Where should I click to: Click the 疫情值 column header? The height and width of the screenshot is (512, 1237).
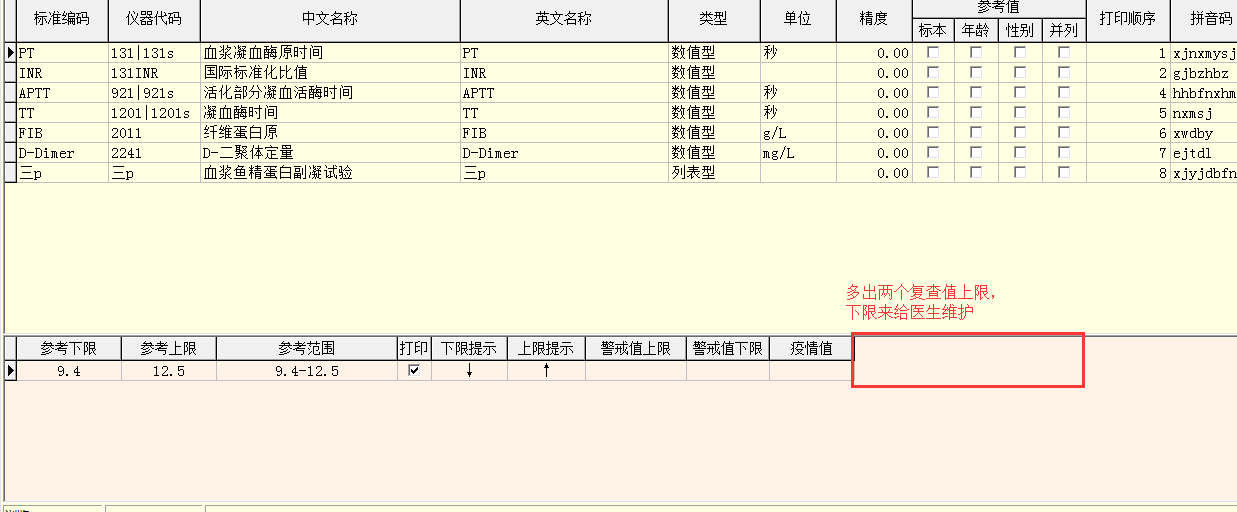811,348
